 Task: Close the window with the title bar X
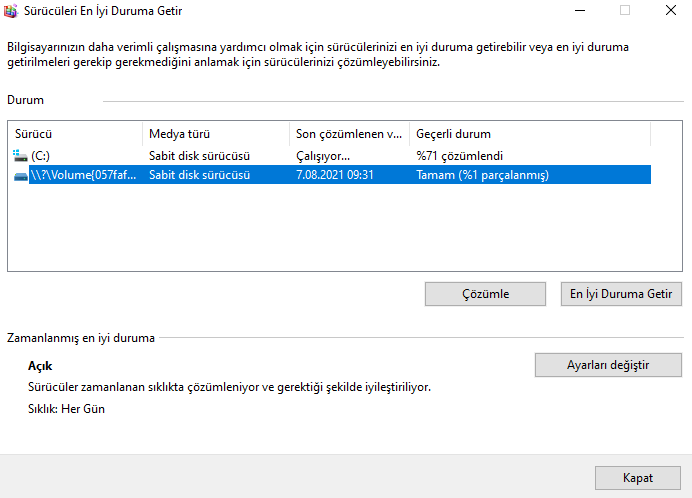click(671, 11)
